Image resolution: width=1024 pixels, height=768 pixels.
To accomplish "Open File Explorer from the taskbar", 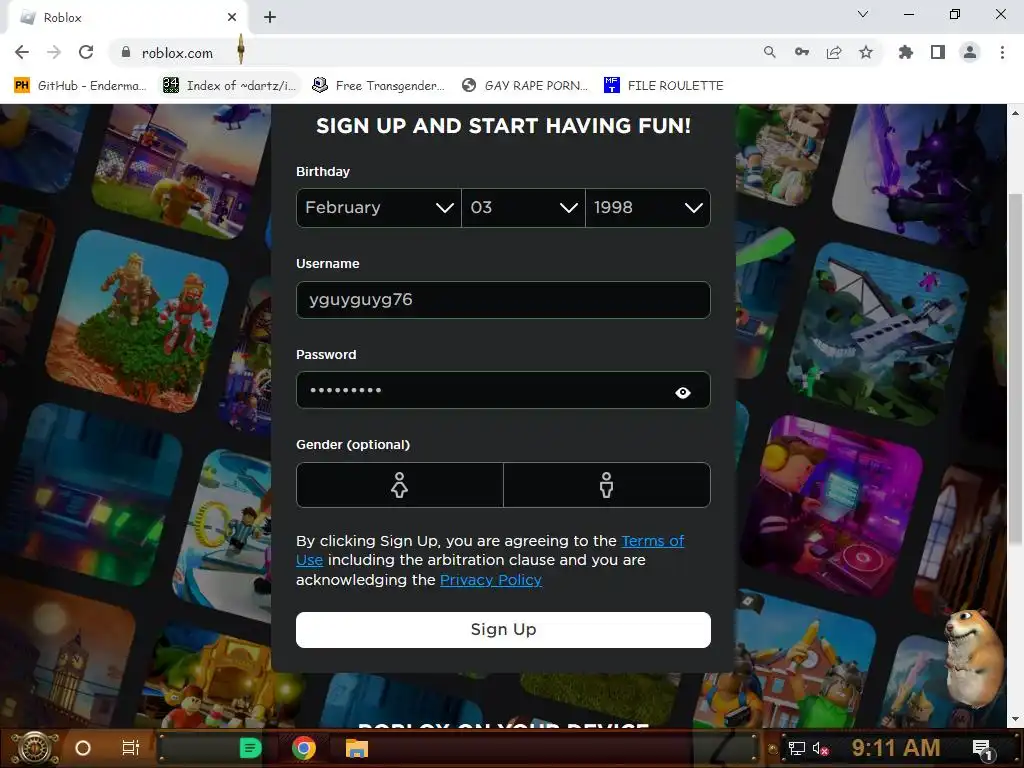I will click(x=357, y=748).
